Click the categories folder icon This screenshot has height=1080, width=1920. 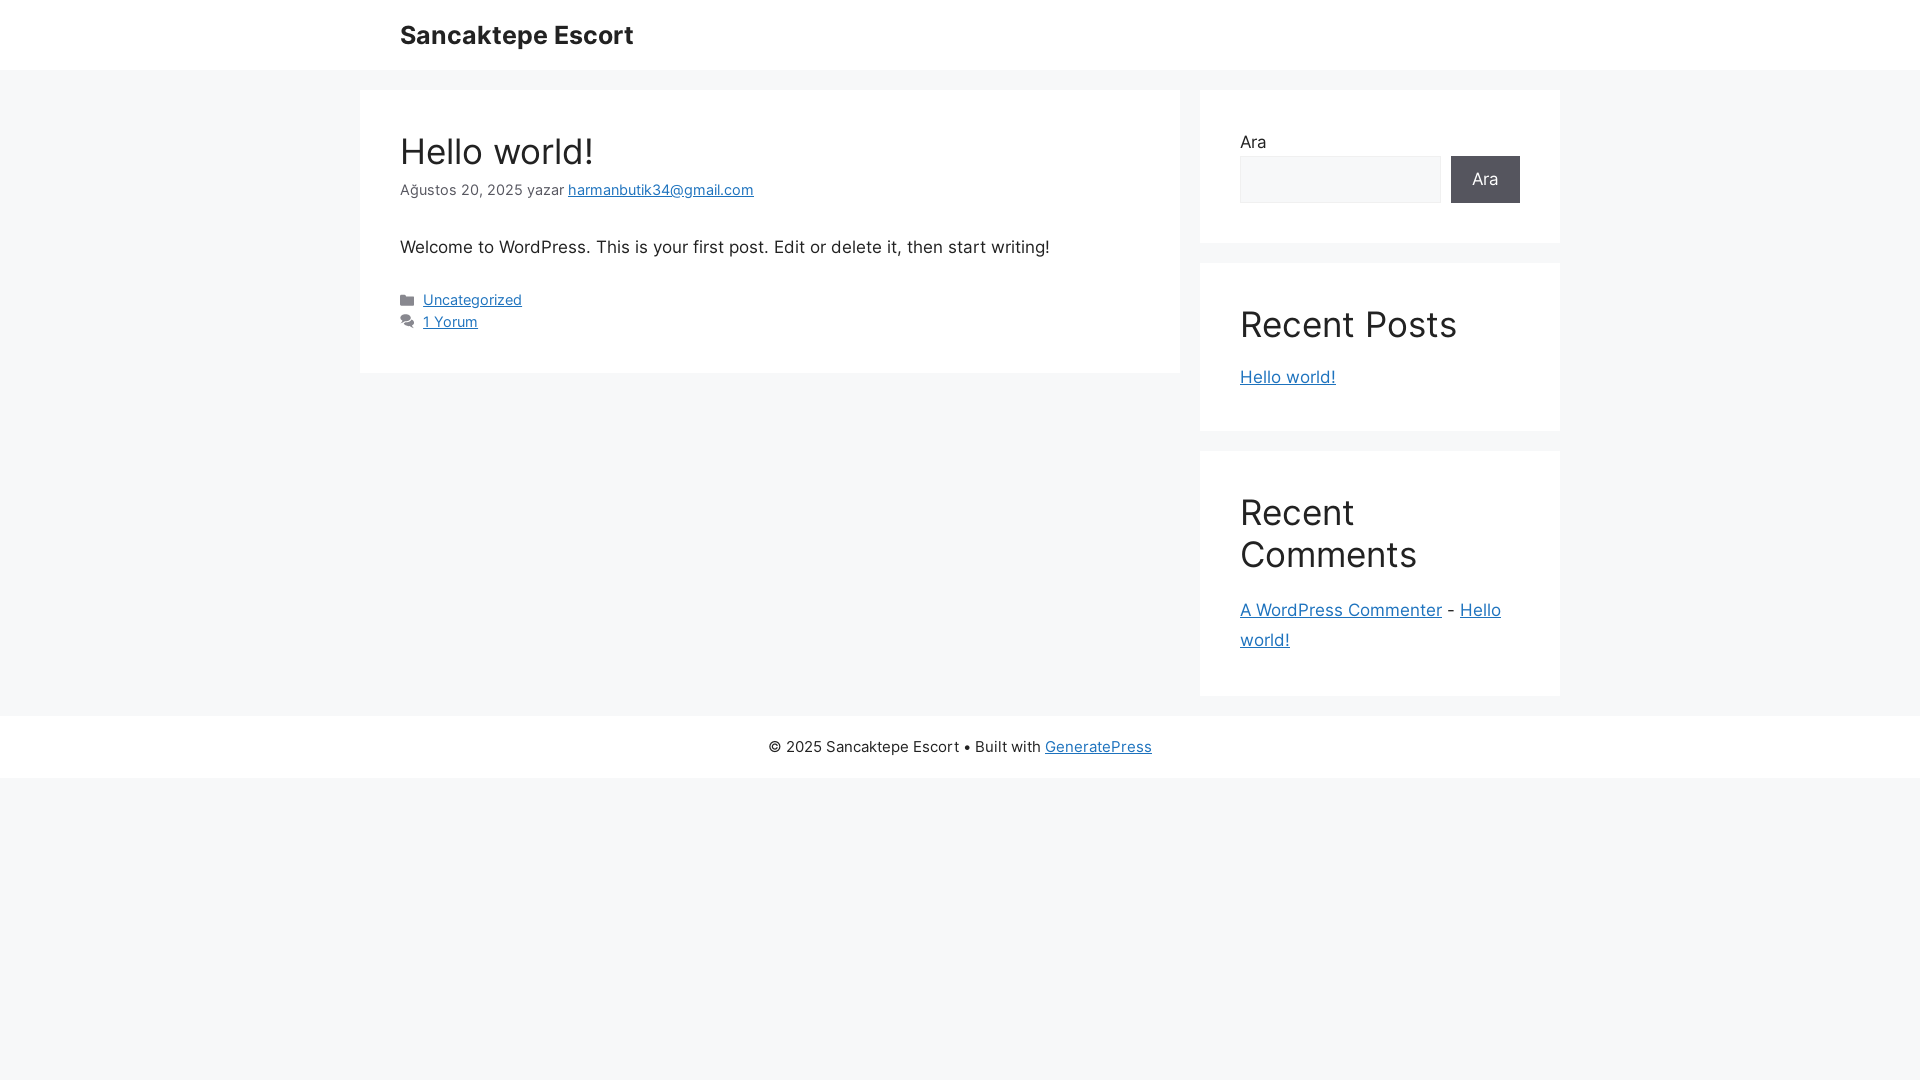(407, 300)
